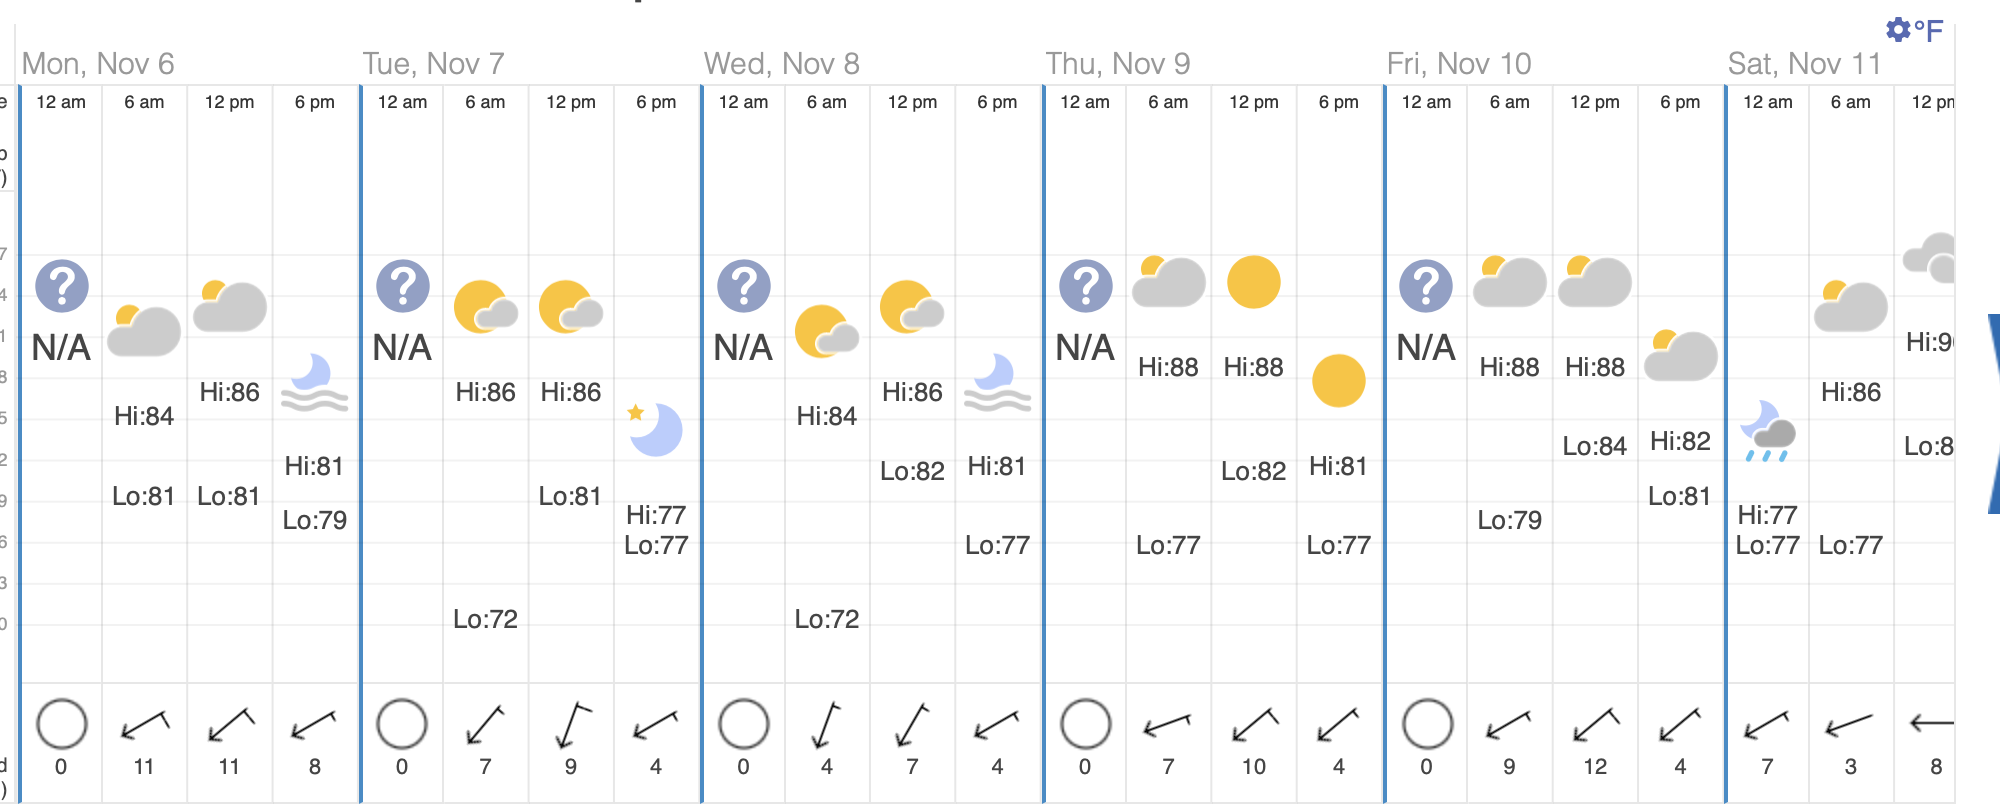Screen dimensions: 2000x804
Task: Click Monday 6 pm hazy moon icon
Action: (x=314, y=383)
